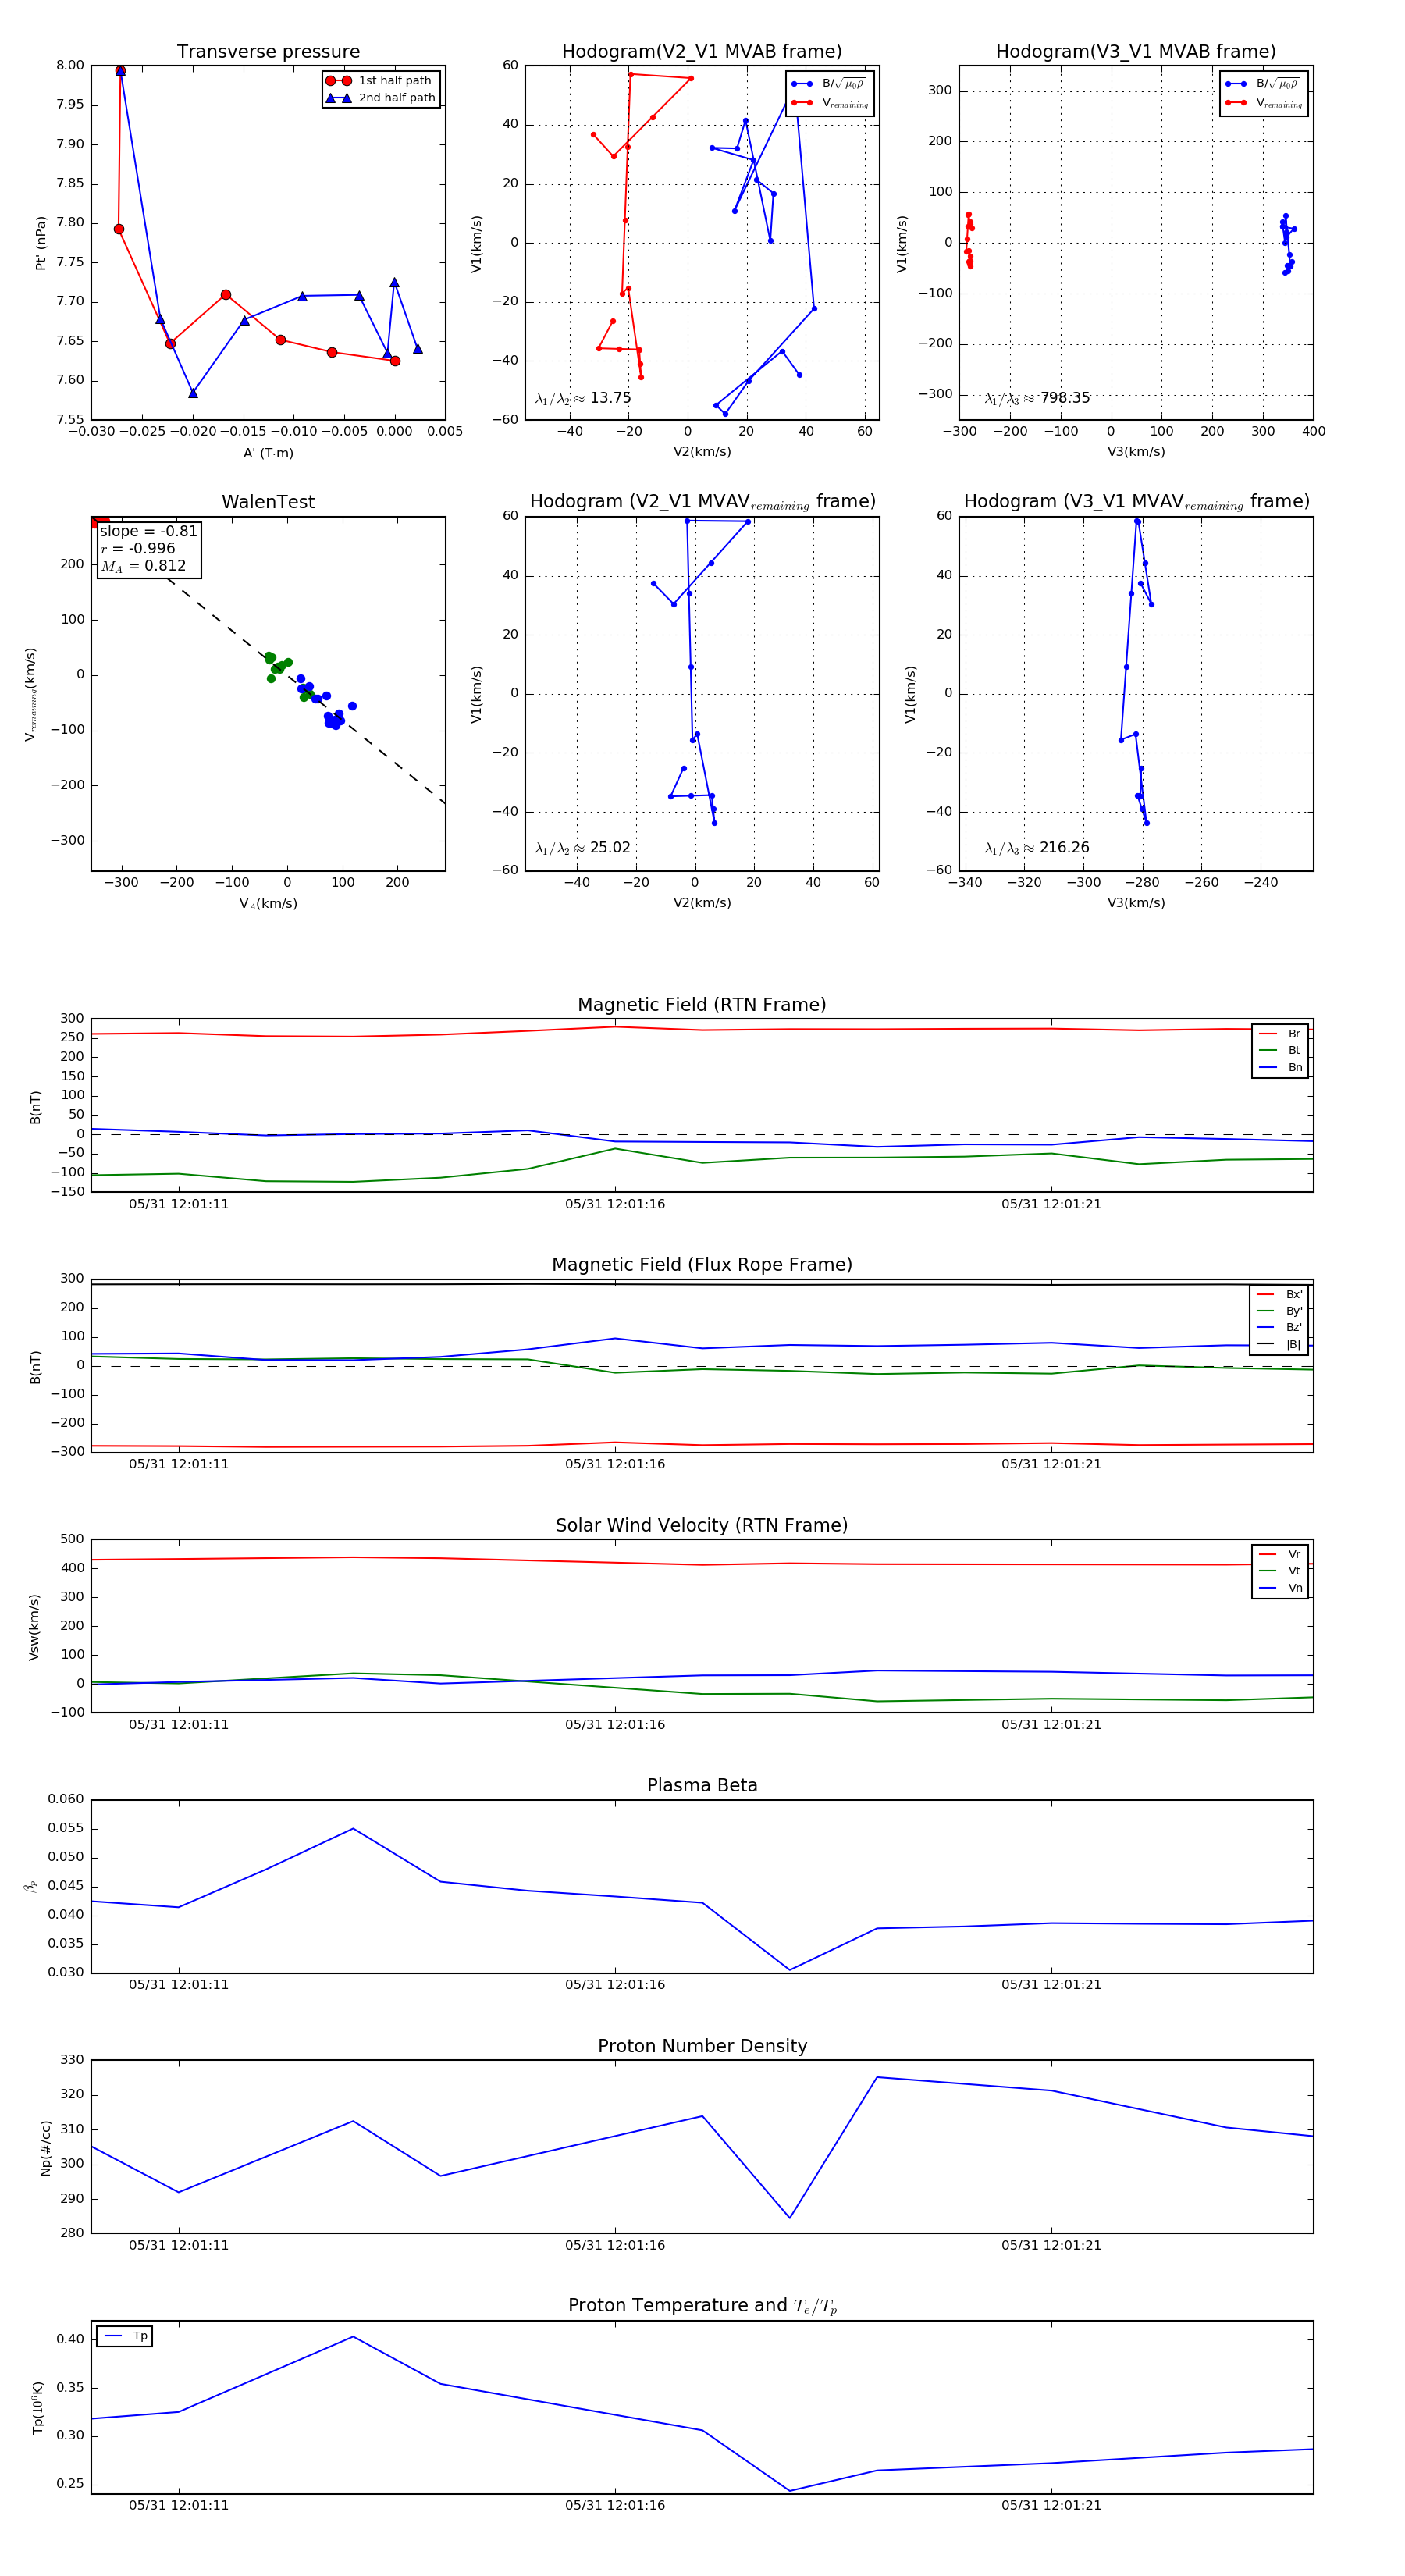Select '2nd half path' legend entry
Screen dimensions: 1405x2576
click(x=380, y=98)
